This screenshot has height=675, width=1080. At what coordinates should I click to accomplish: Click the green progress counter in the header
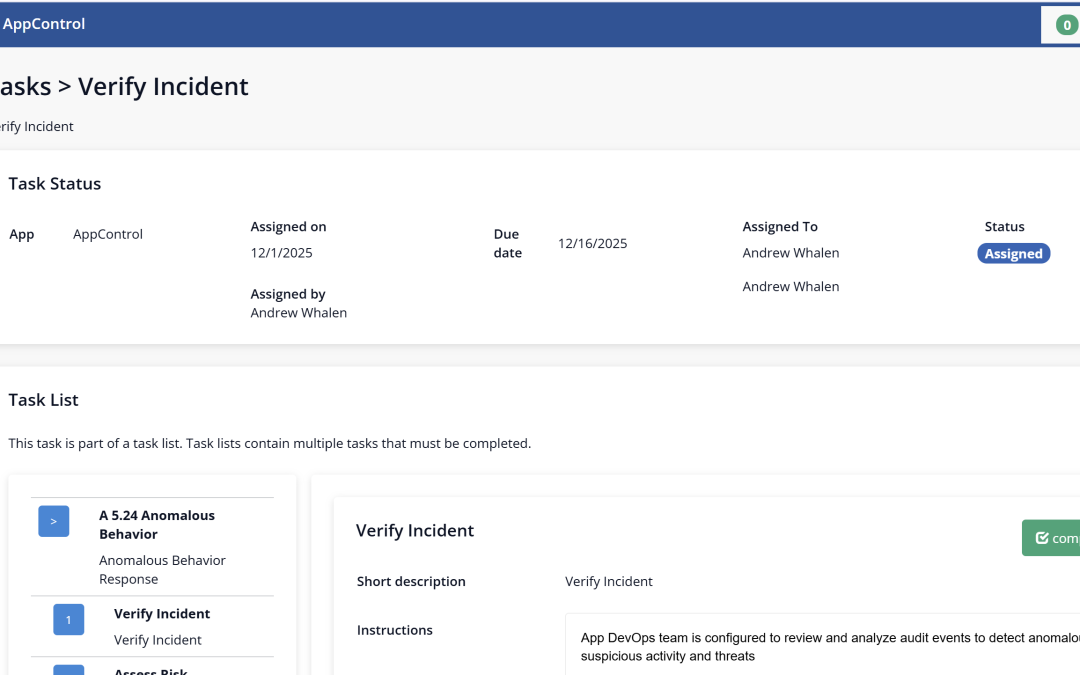1069,24
